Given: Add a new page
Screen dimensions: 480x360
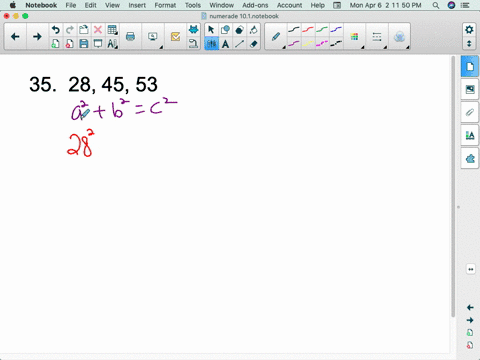Looking at the screenshot, I should [56, 44].
